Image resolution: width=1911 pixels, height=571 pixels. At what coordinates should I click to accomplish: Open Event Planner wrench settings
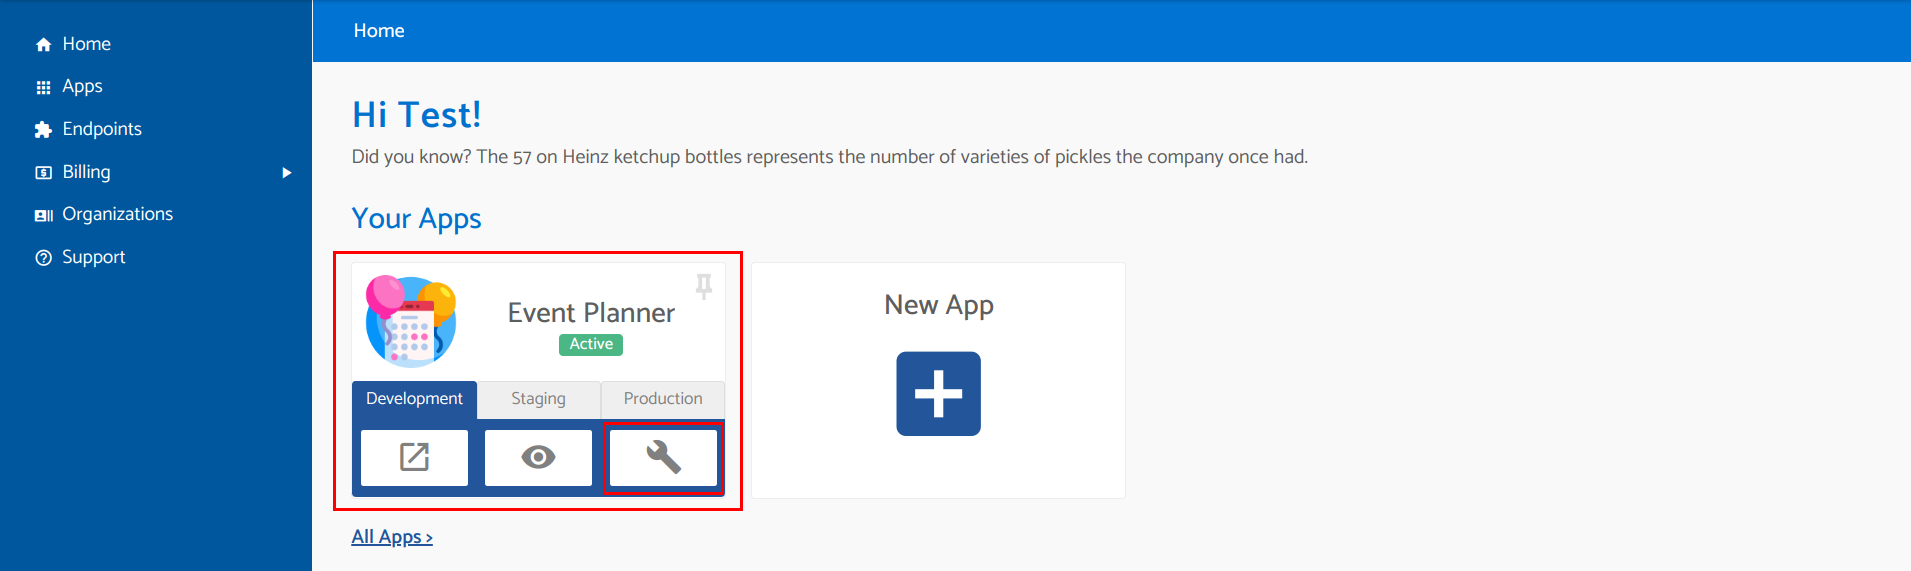pyautogui.click(x=663, y=458)
